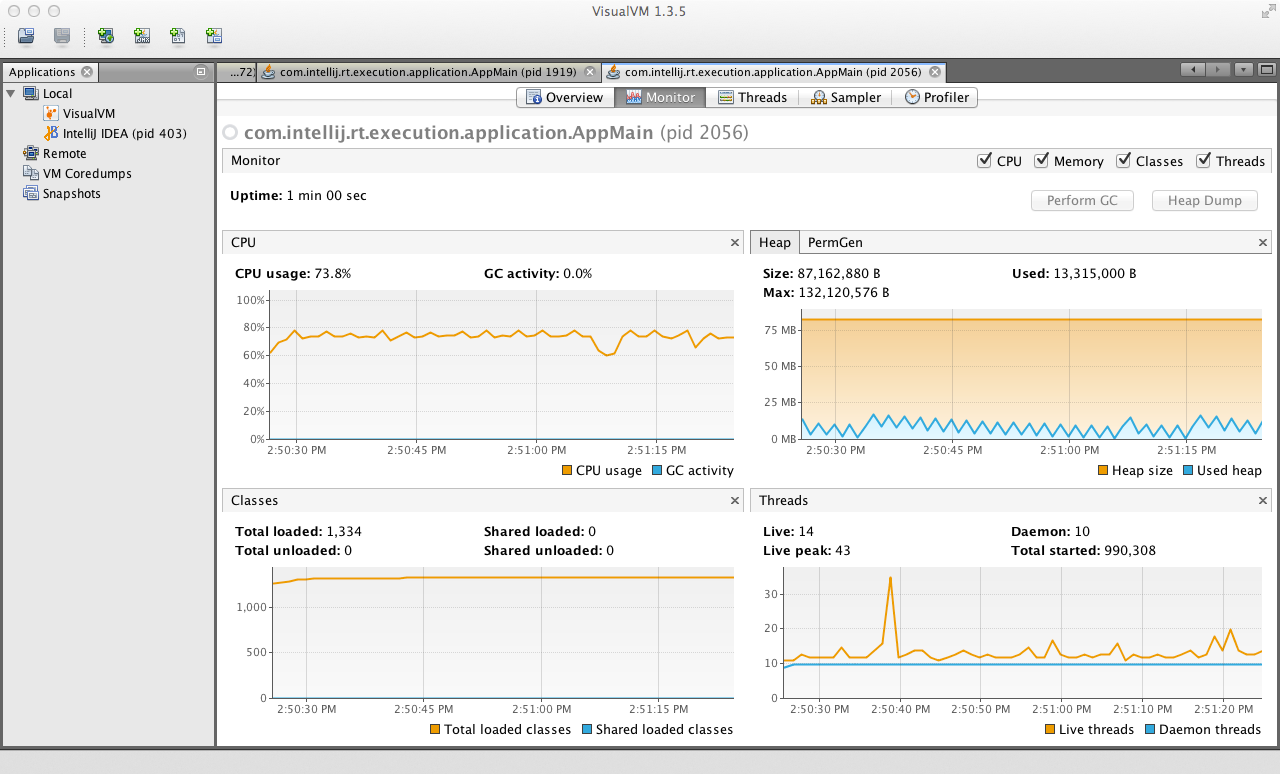This screenshot has height=774, width=1280.
Task: Switch to the AppMain (pid 1919) tab
Action: coord(428,72)
